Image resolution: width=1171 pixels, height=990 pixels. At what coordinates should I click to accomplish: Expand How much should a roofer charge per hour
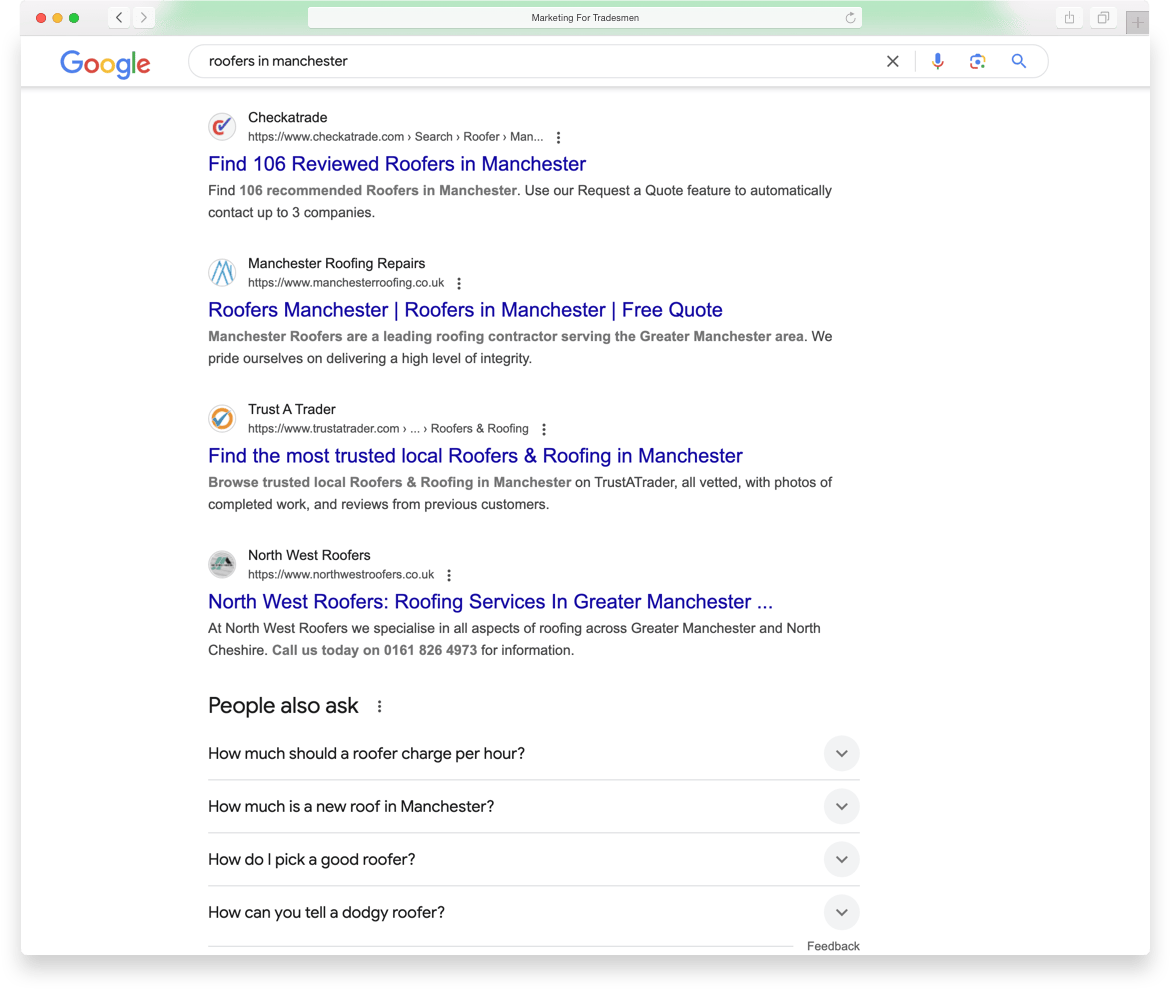(x=534, y=753)
